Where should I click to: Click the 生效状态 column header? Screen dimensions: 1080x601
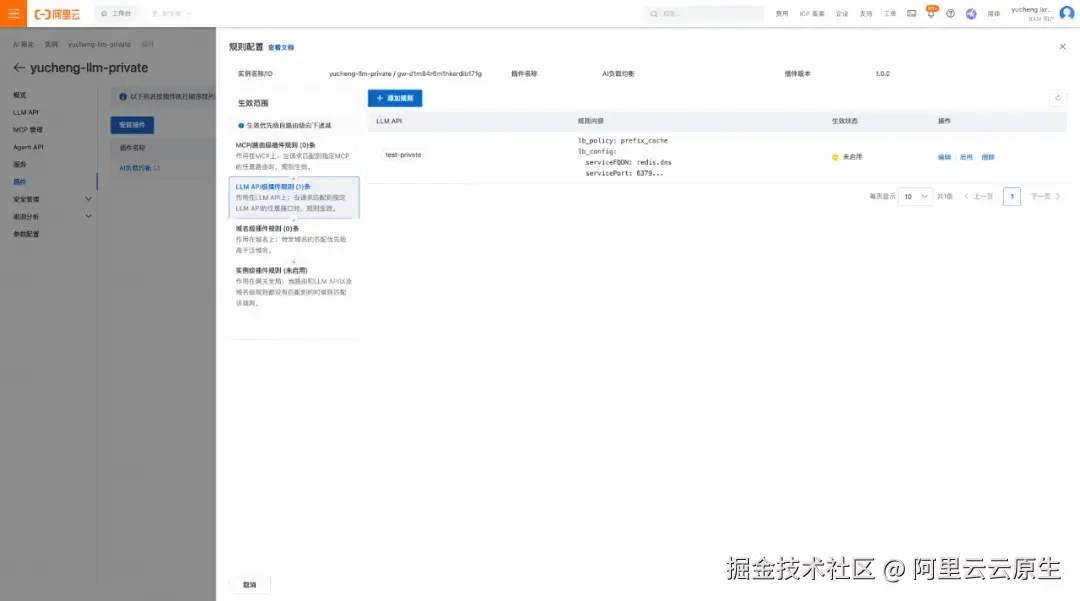(844, 121)
